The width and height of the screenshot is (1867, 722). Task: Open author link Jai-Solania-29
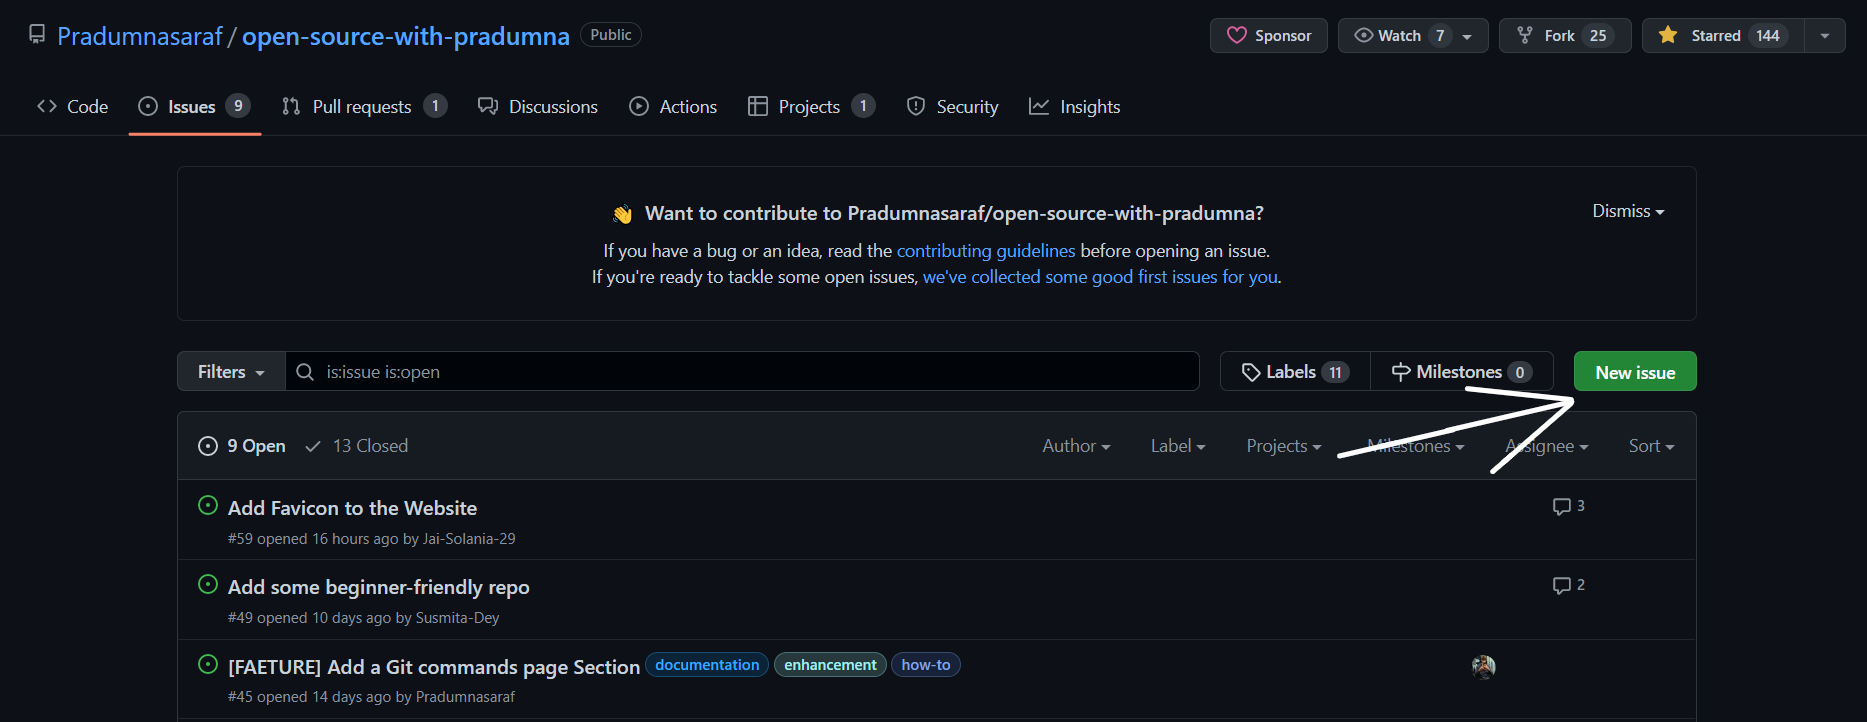469,539
